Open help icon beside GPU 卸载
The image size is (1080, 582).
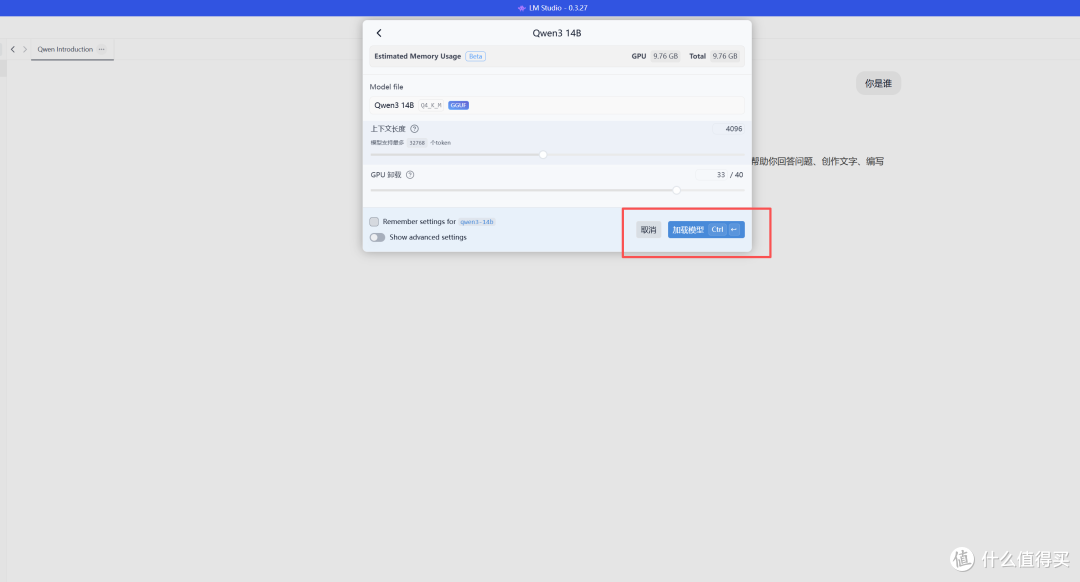pos(410,175)
